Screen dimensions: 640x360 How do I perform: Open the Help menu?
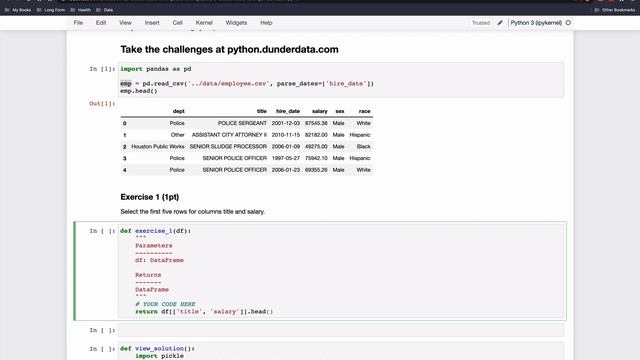tap(266, 23)
